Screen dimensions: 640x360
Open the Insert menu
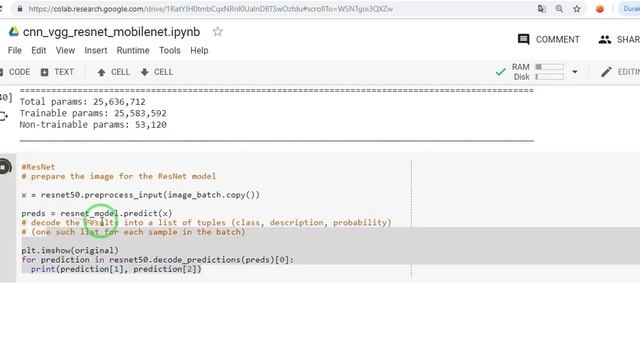tap(96, 50)
